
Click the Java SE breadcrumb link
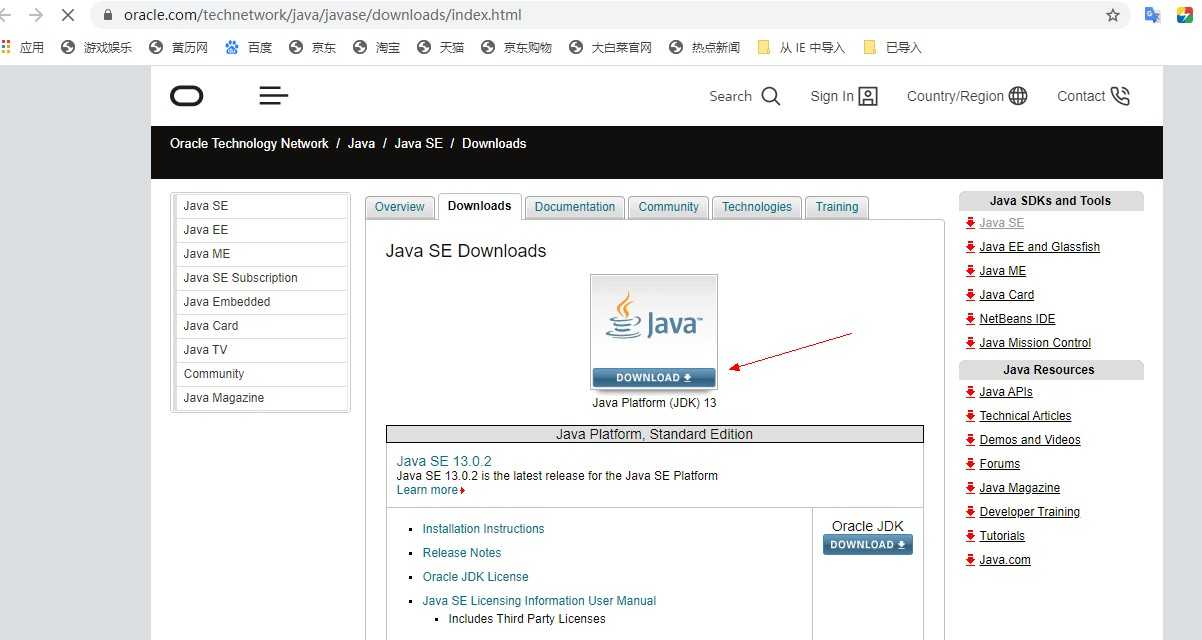418,143
